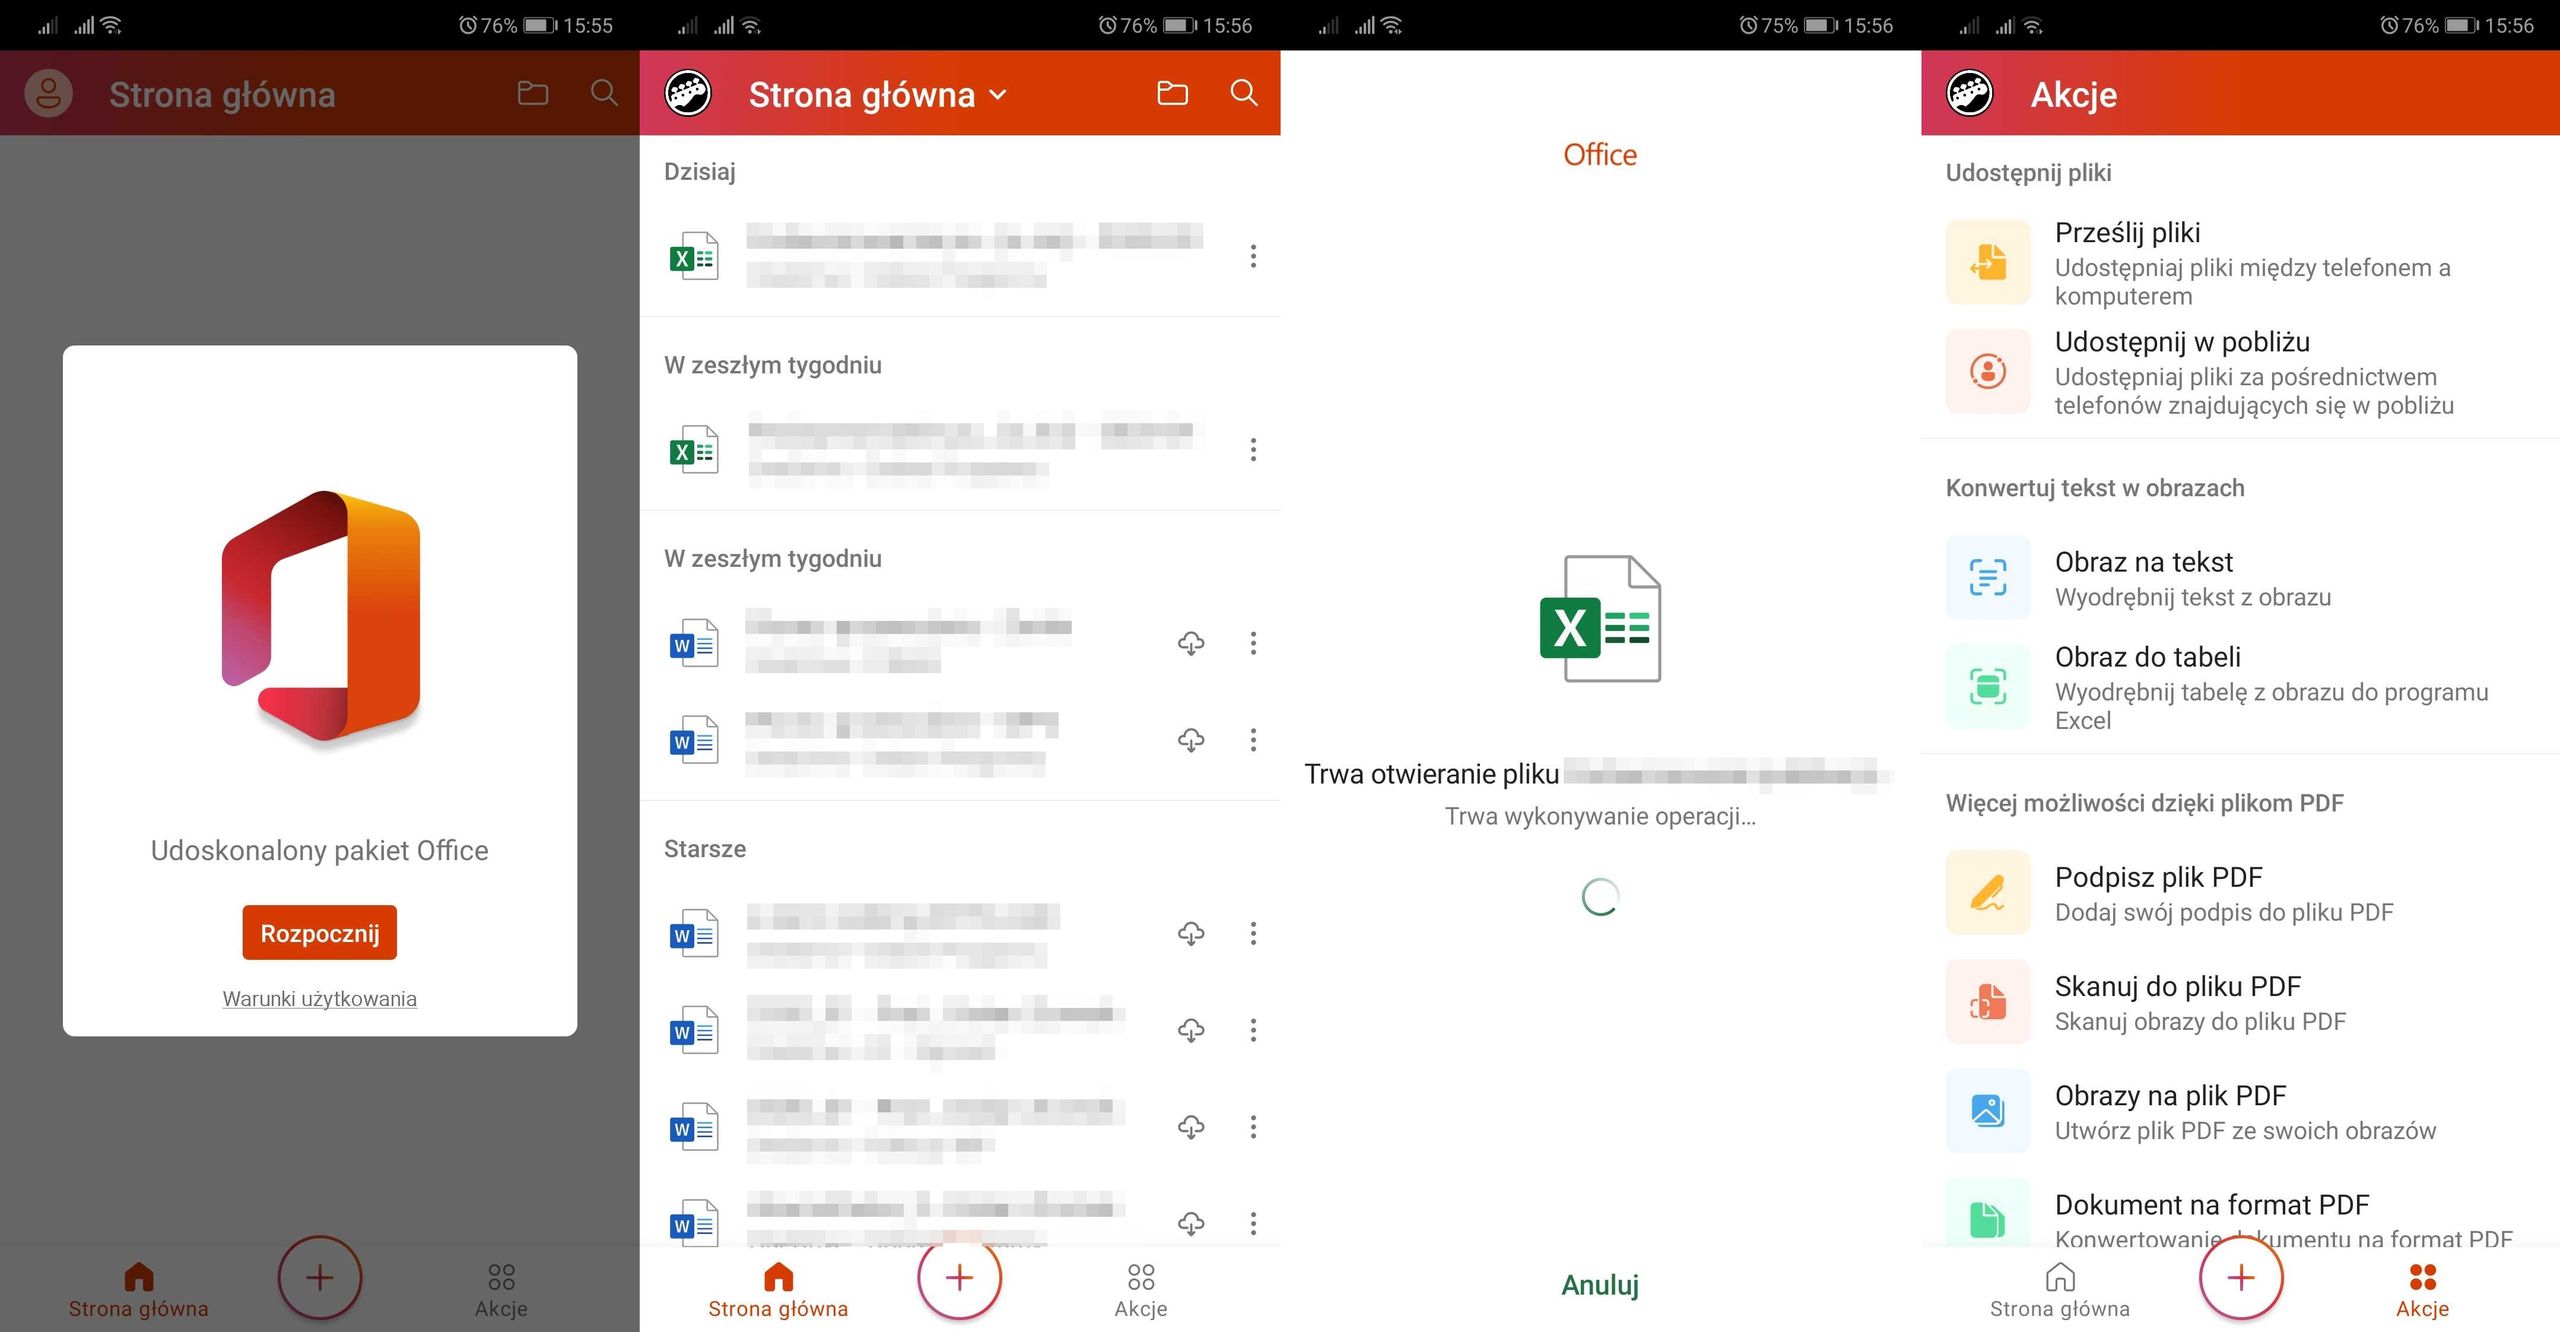Tap the Skanuj do pliku PDF icon
Viewport: 2560px width, 1332px height.
1987,1001
